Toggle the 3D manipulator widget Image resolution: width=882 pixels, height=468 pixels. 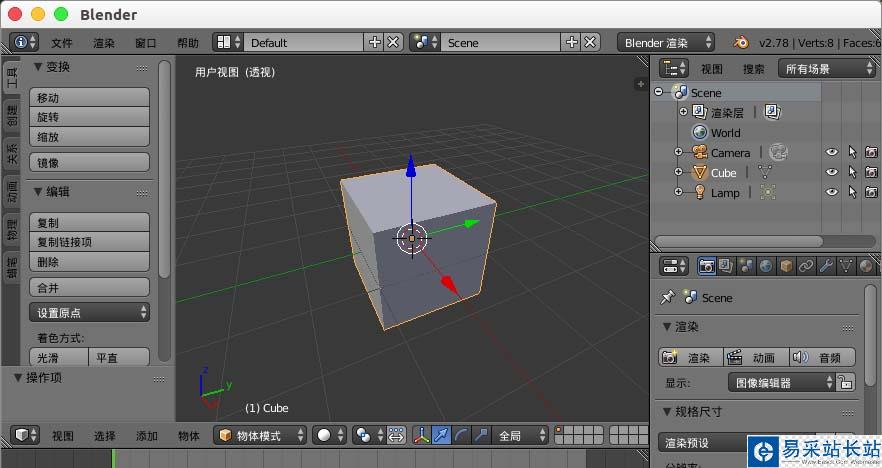pos(422,435)
